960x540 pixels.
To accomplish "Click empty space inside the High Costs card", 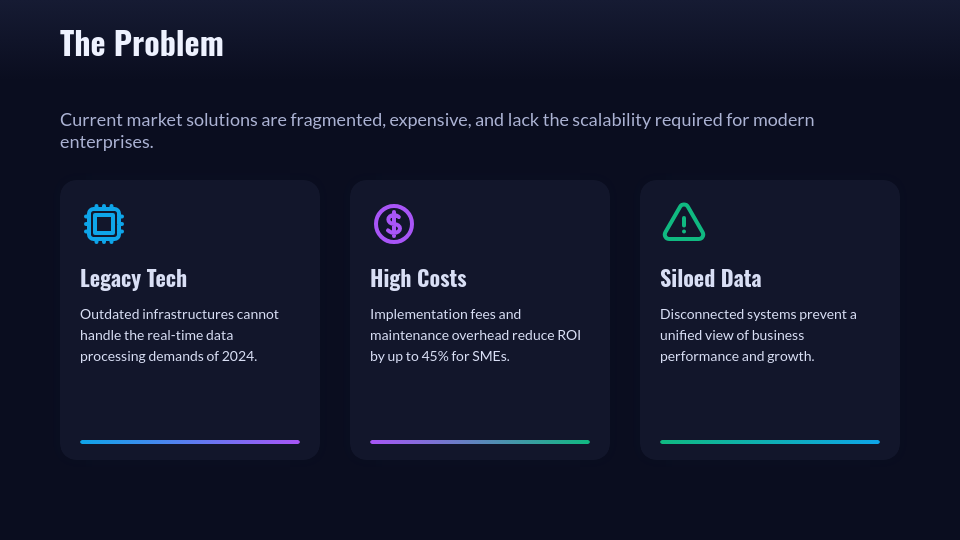I will pos(480,400).
